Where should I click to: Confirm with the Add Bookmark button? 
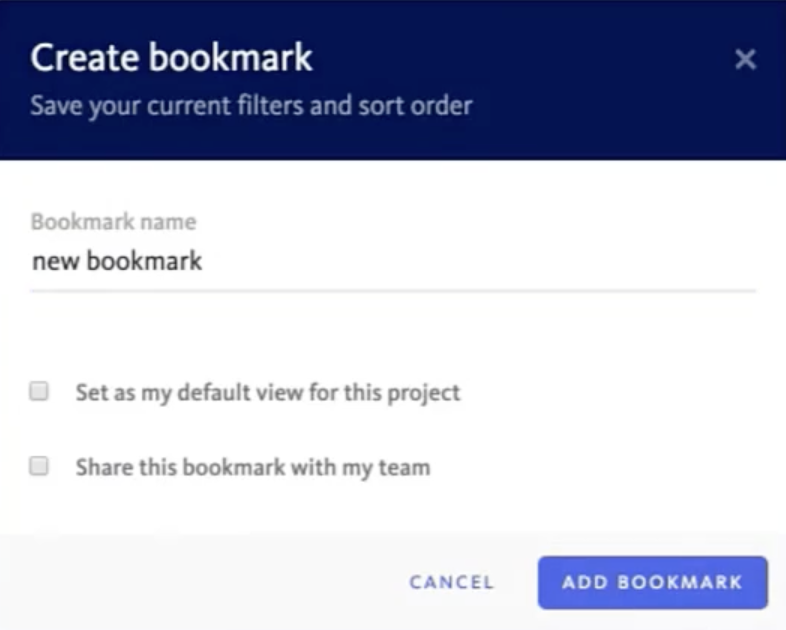click(653, 583)
